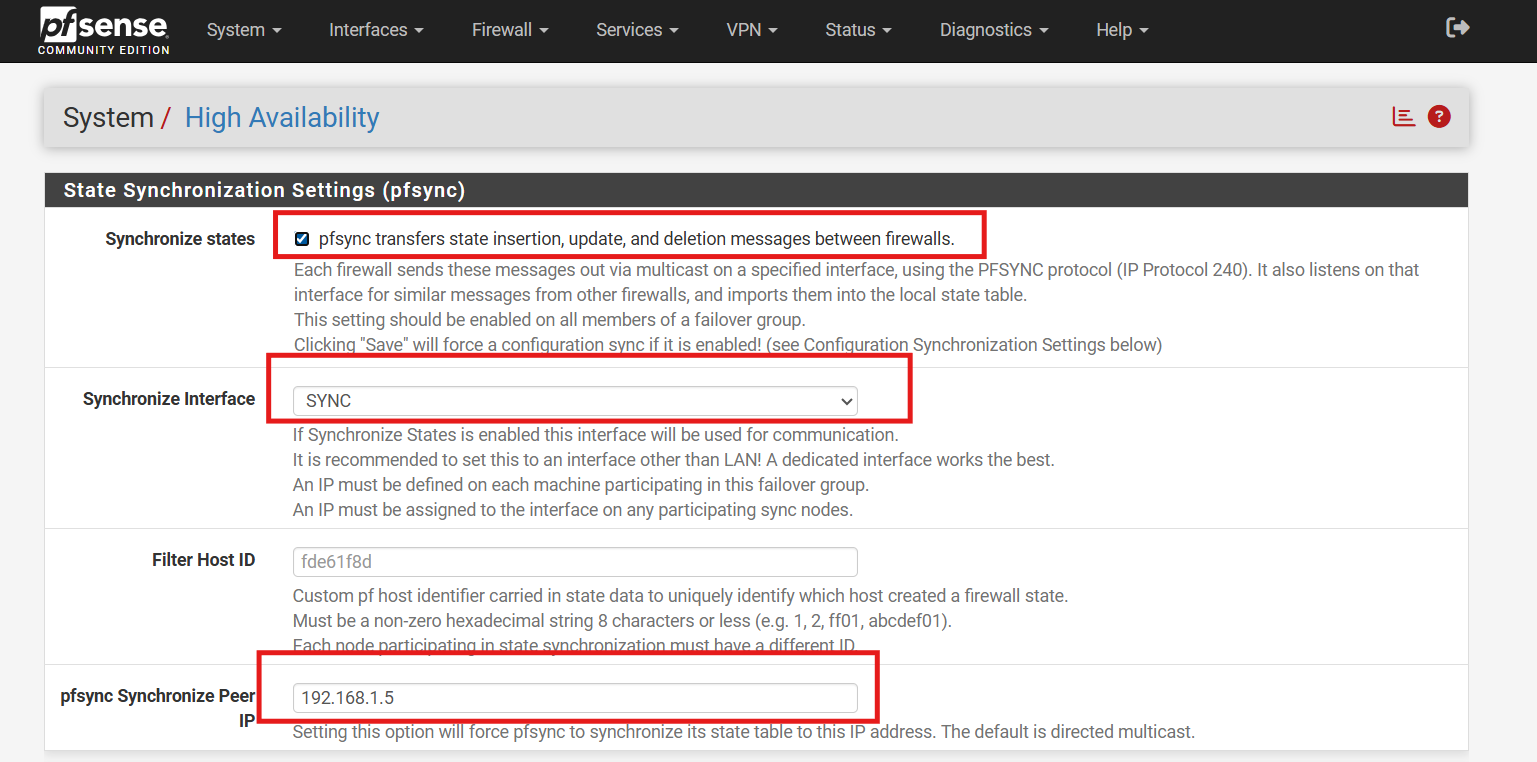1537x762 pixels.
Task: Open the Help menu
Action: pyautogui.click(x=1122, y=30)
